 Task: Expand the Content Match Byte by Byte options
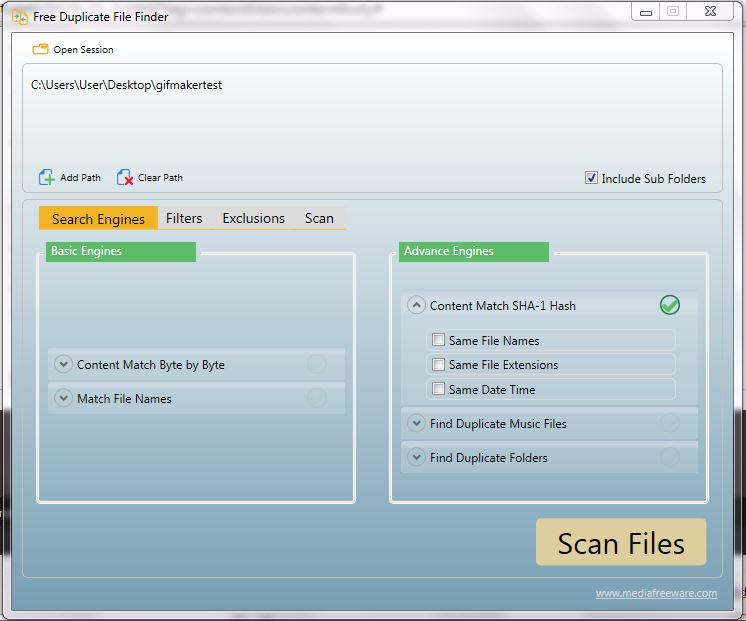(63, 365)
